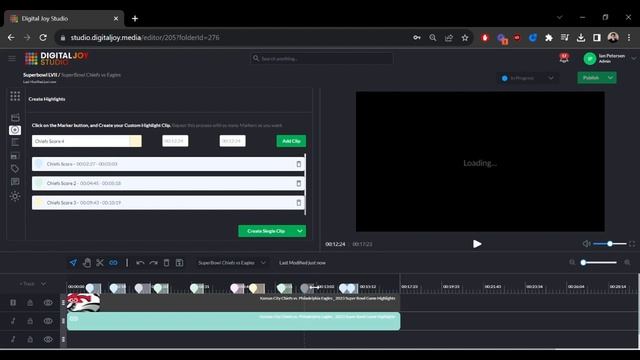Mute the preview with the speaker icon
The height and width of the screenshot is (360, 640).
coord(587,244)
